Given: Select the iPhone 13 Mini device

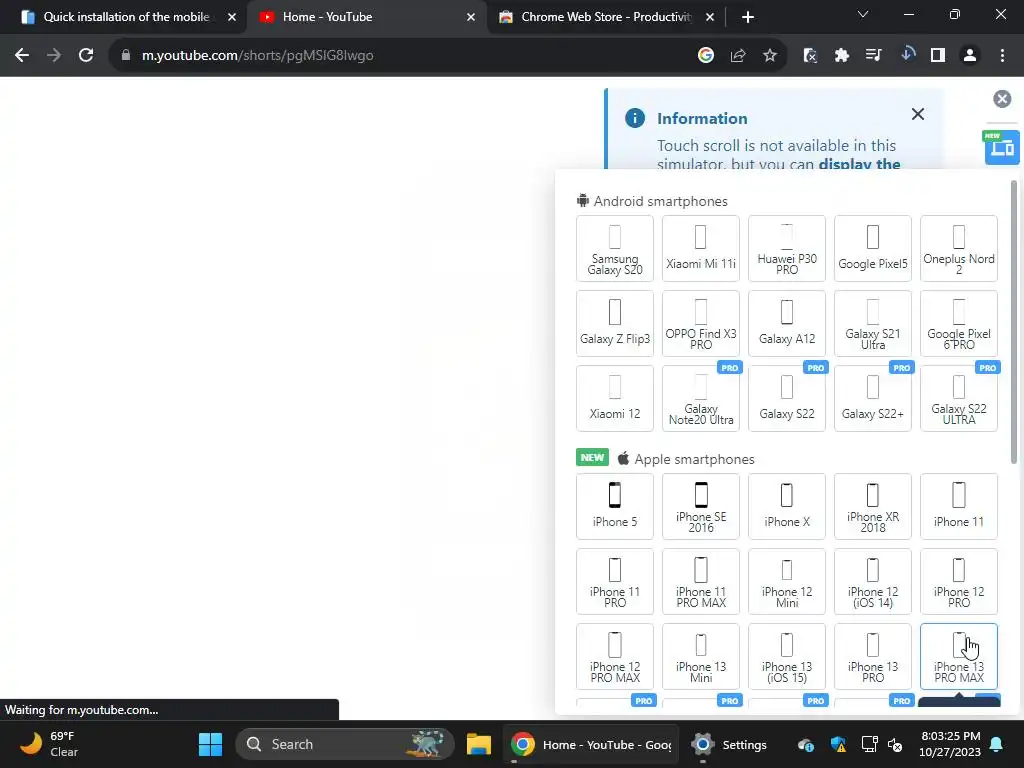Looking at the screenshot, I should [701, 656].
